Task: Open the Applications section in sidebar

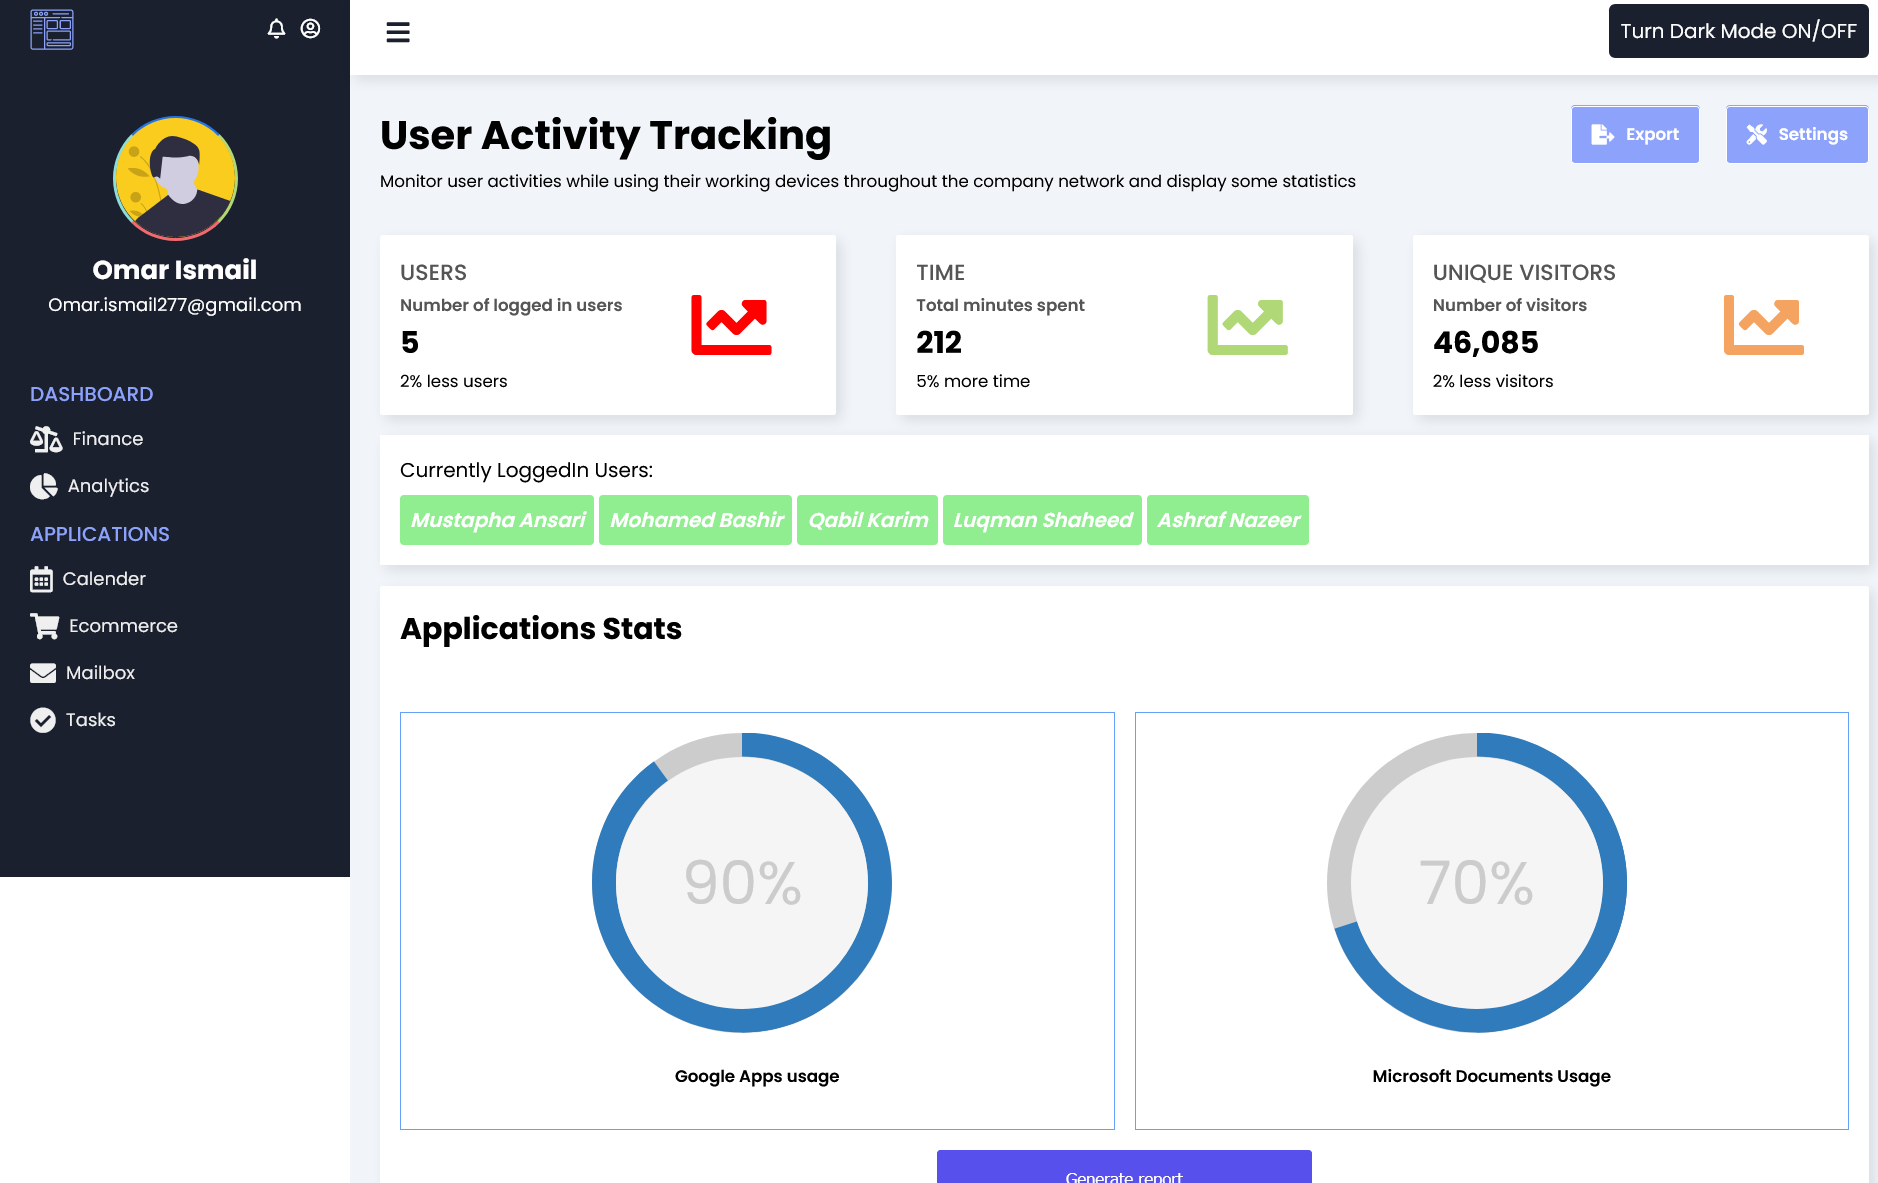Action: click(x=99, y=534)
